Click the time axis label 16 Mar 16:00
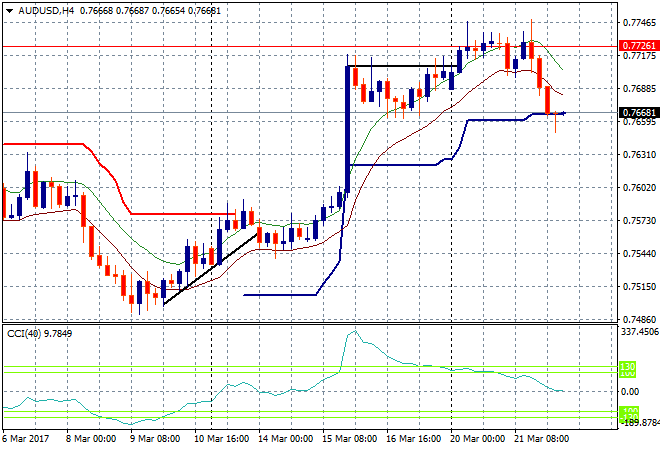This screenshot has height=450, width=660. point(413,439)
